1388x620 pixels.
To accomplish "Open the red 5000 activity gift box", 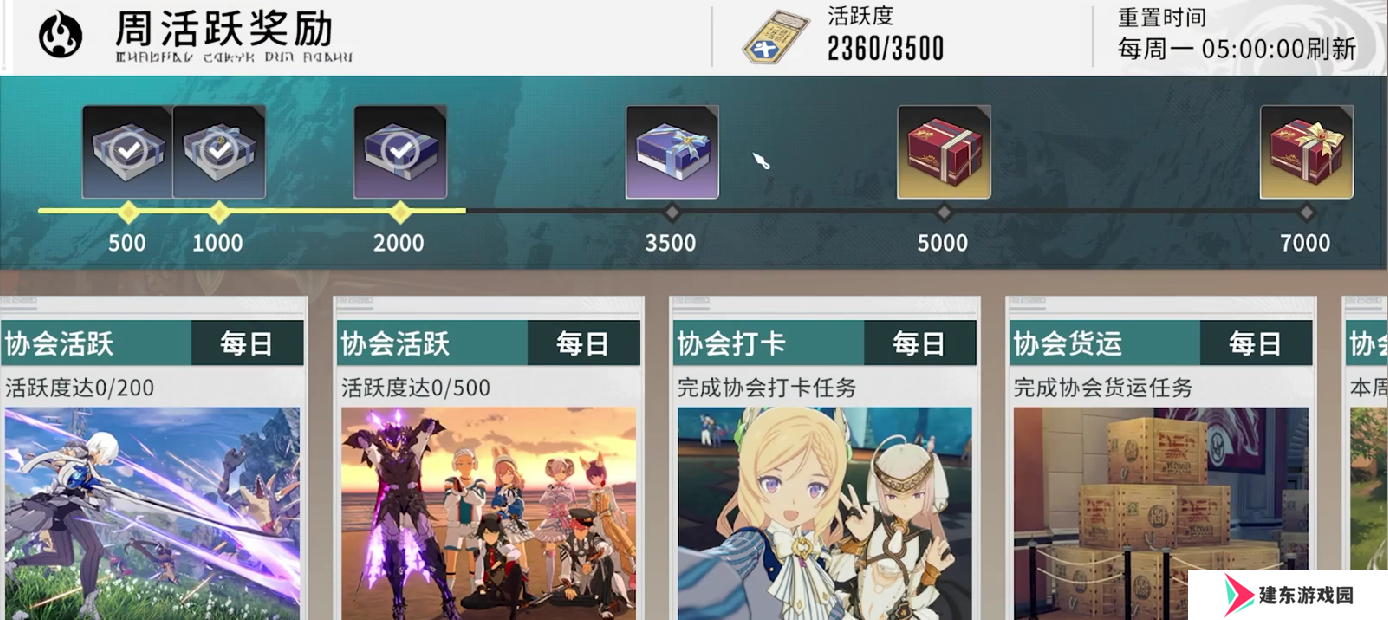I will coord(944,152).
